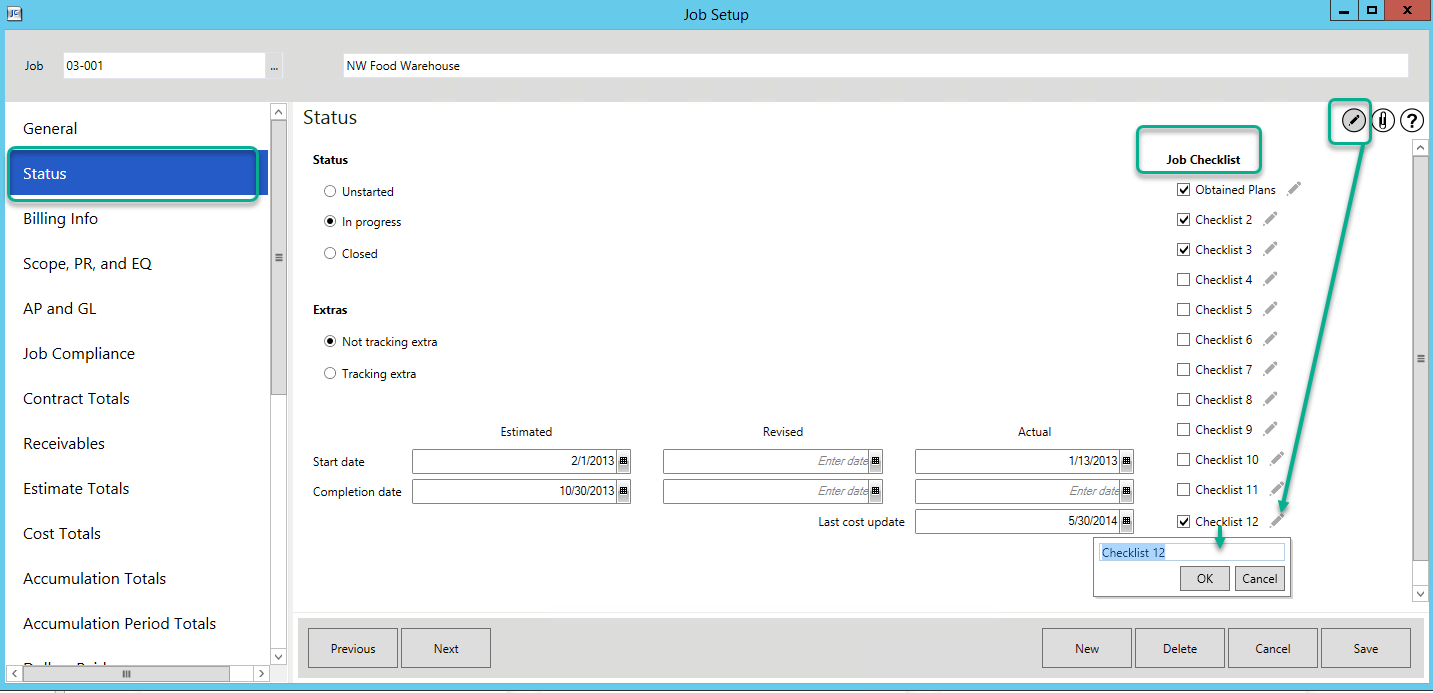Viewport: 1433px width, 693px height.
Task: Click OK in the checklist rename popup
Action: click(x=1205, y=578)
